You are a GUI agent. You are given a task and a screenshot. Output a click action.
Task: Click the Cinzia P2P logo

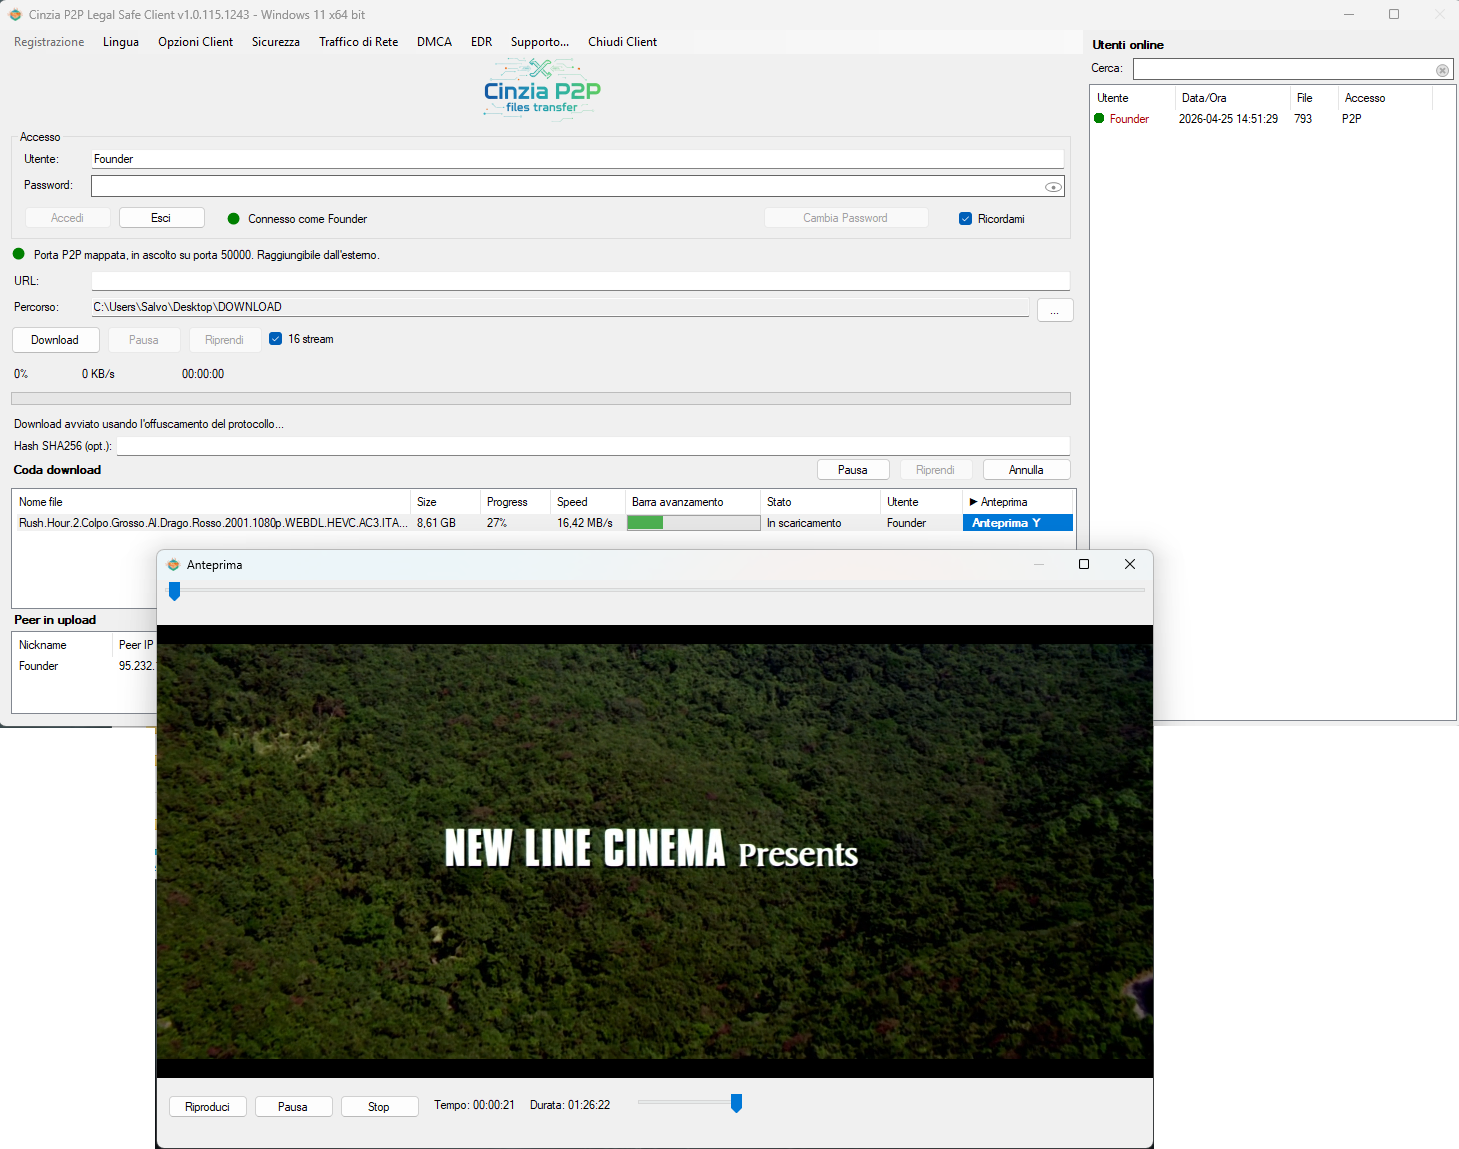pyautogui.click(x=541, y=90)
